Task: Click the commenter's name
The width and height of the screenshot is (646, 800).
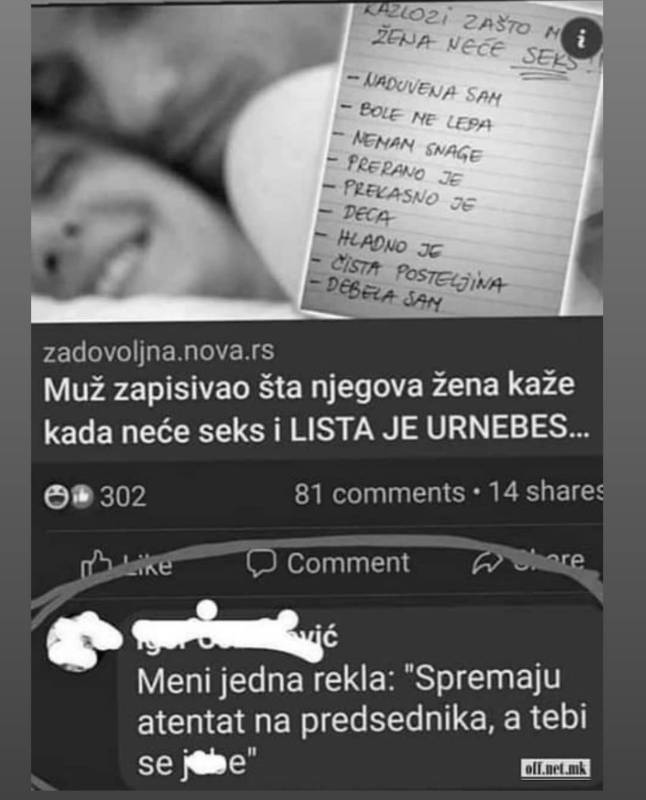Action: [x=236, y=635]
